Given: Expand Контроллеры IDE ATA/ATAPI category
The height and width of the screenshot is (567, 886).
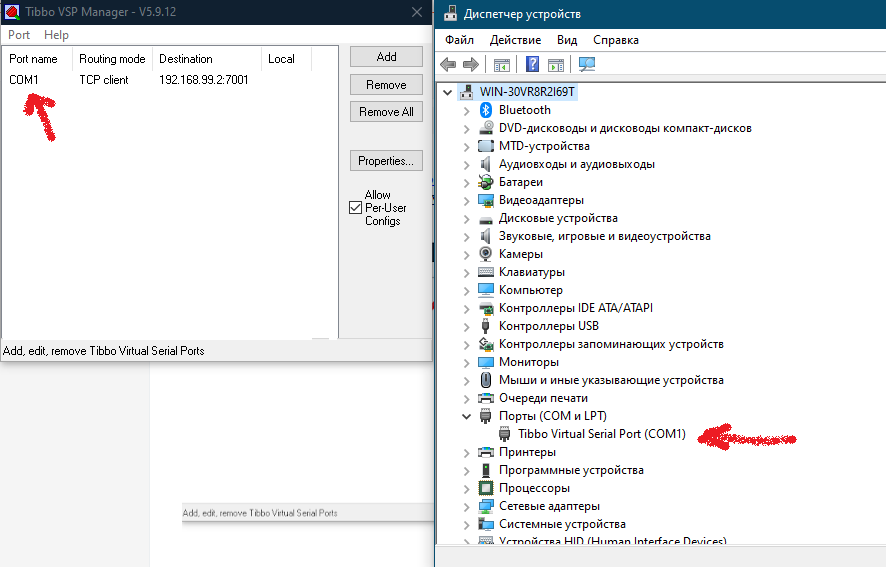Looking at the screenshot, I should coord(466,309).
